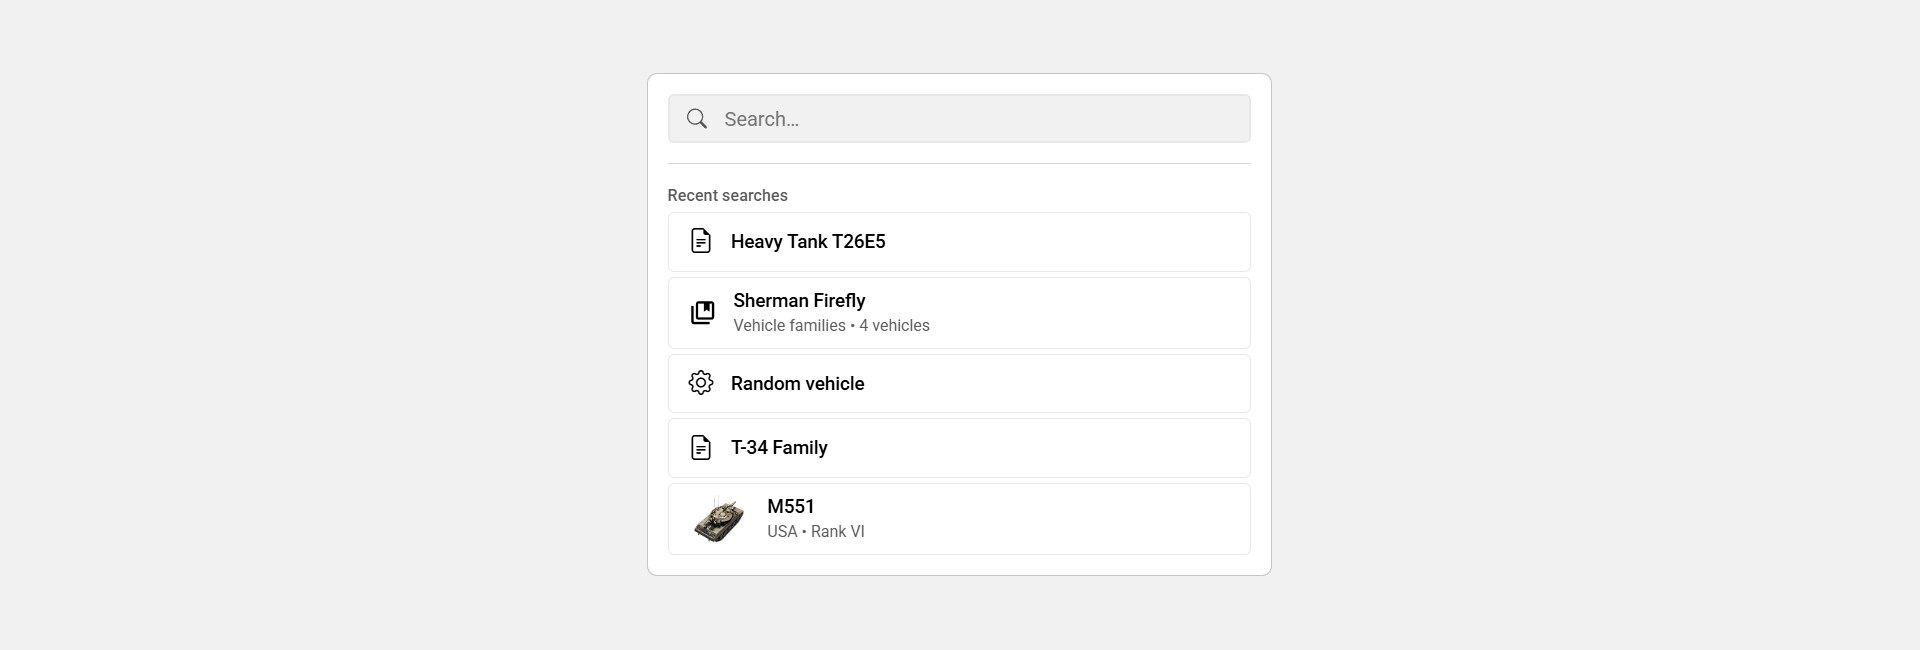Click the "Recent searches" heading
This screenshot has width=1920, height=650.
tap(727, 195)
